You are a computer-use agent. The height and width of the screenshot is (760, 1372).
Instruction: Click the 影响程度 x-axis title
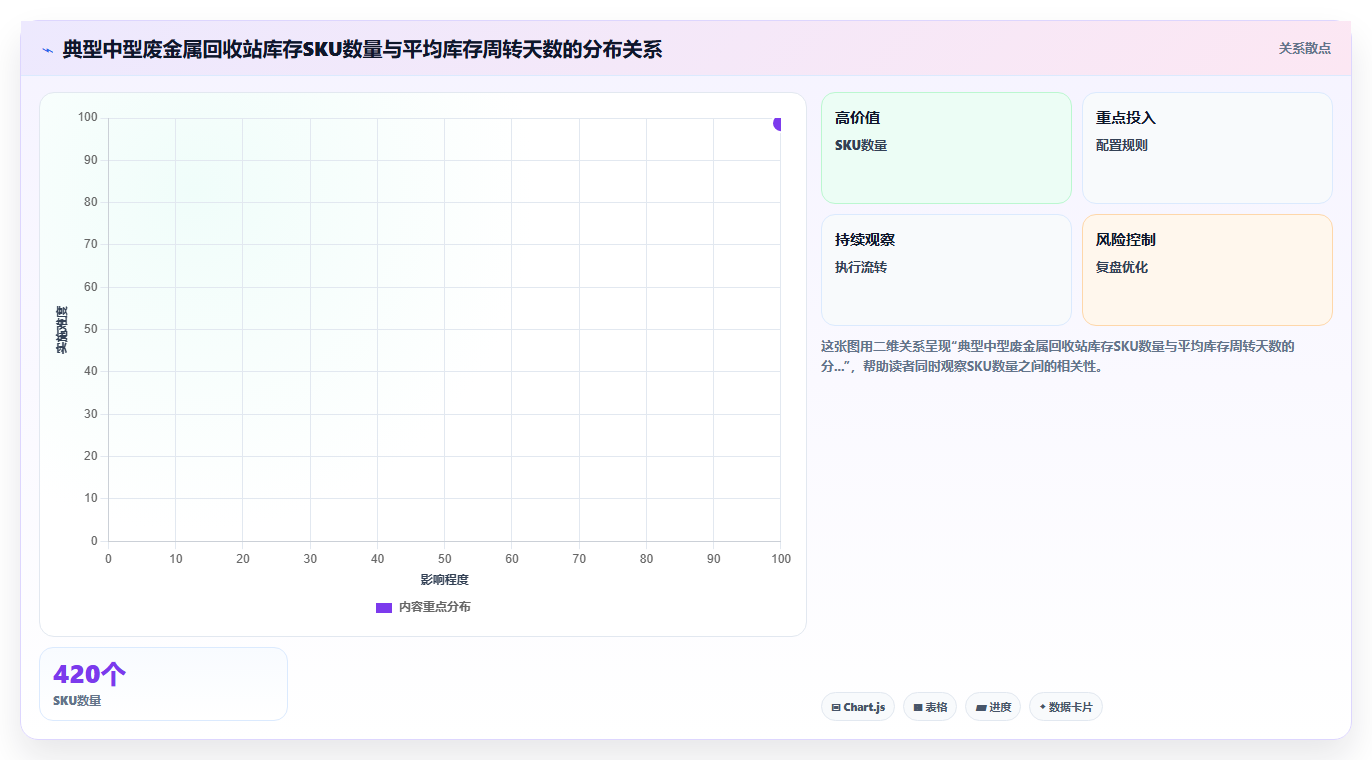[444, 580]
